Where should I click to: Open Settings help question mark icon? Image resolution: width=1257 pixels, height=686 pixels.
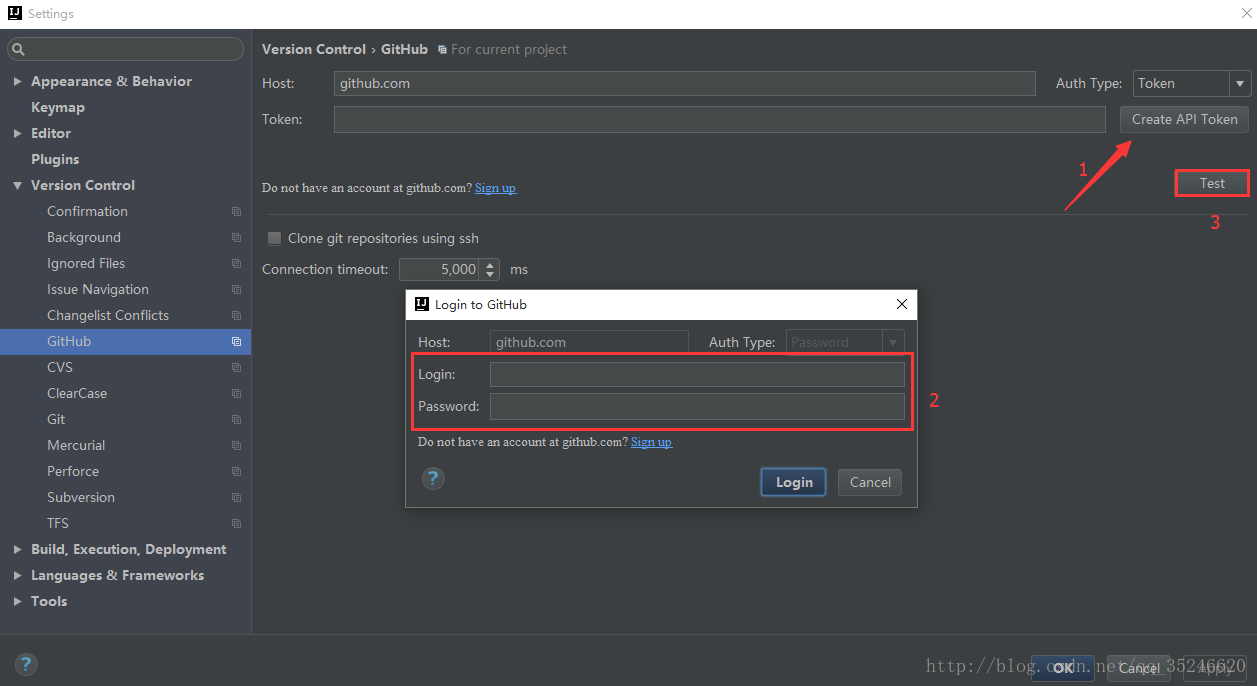(26, 664)
